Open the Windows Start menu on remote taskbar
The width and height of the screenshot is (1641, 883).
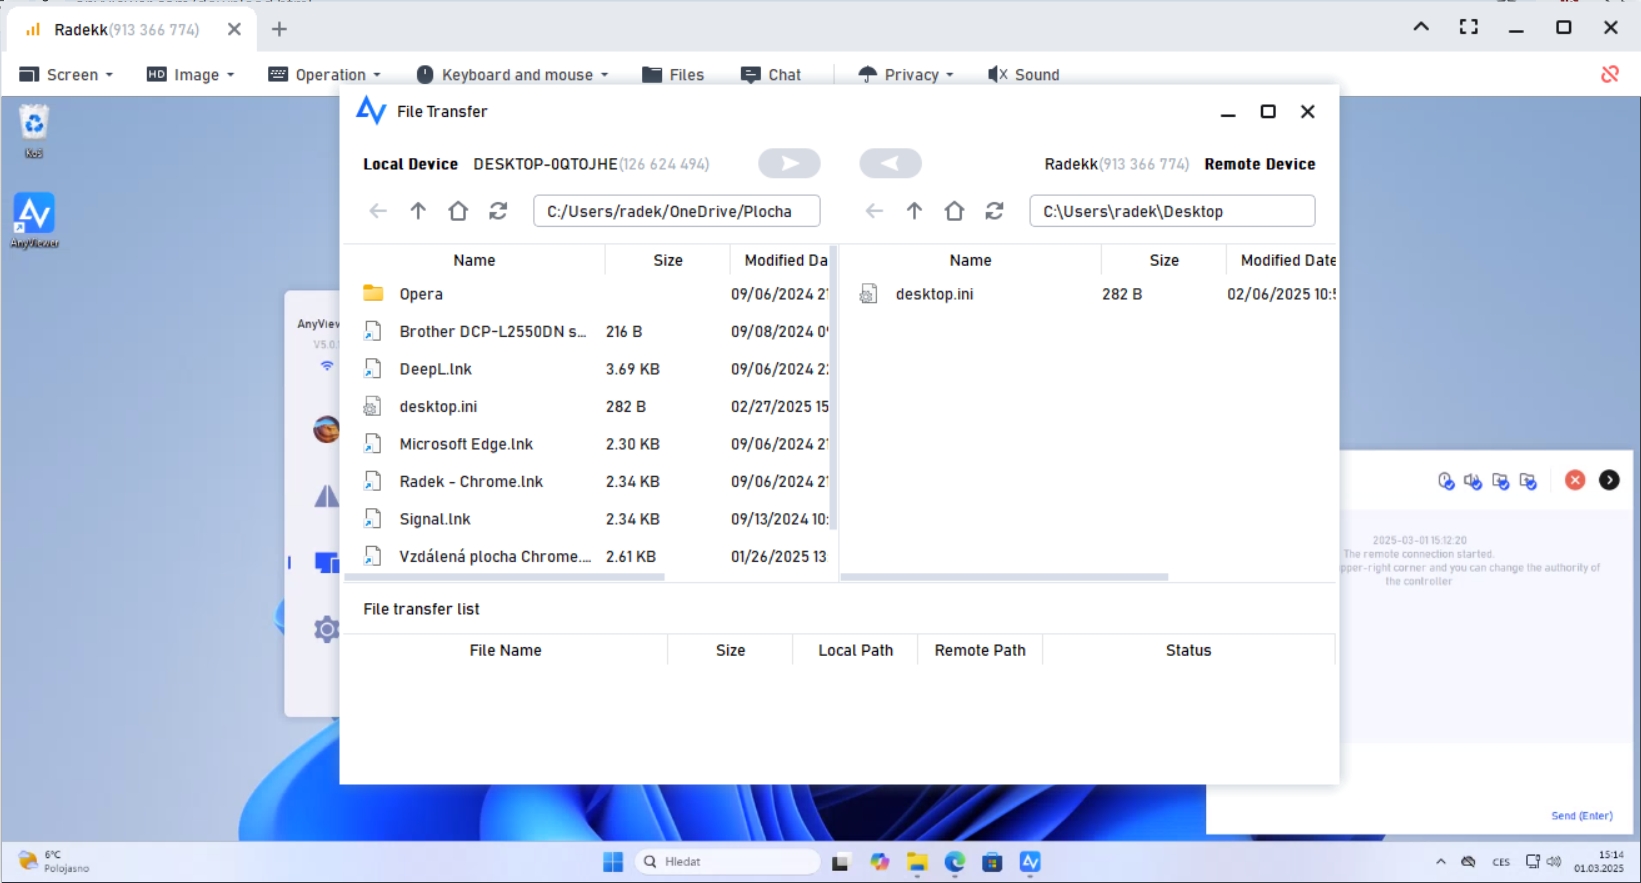coord(613,862)
